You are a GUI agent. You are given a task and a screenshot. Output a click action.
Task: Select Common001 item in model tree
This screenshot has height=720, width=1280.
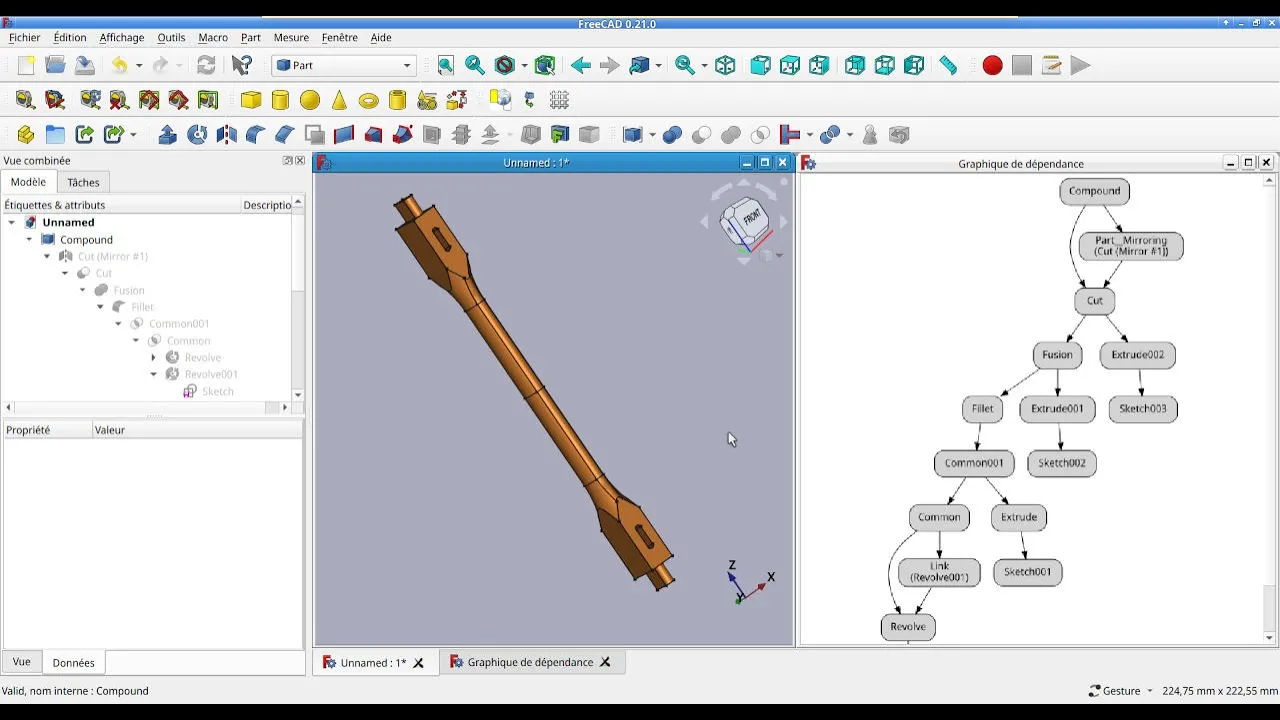click(x=179, y=323)
